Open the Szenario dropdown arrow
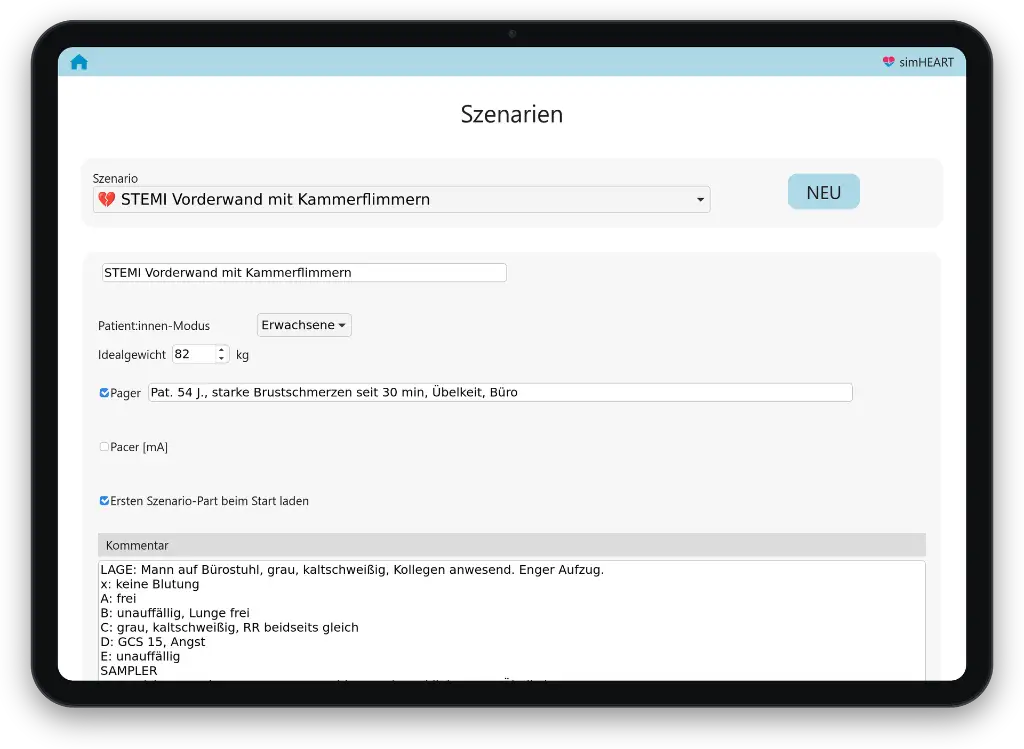The width and height of the screenshot is (1024, 749). (700, 200)
